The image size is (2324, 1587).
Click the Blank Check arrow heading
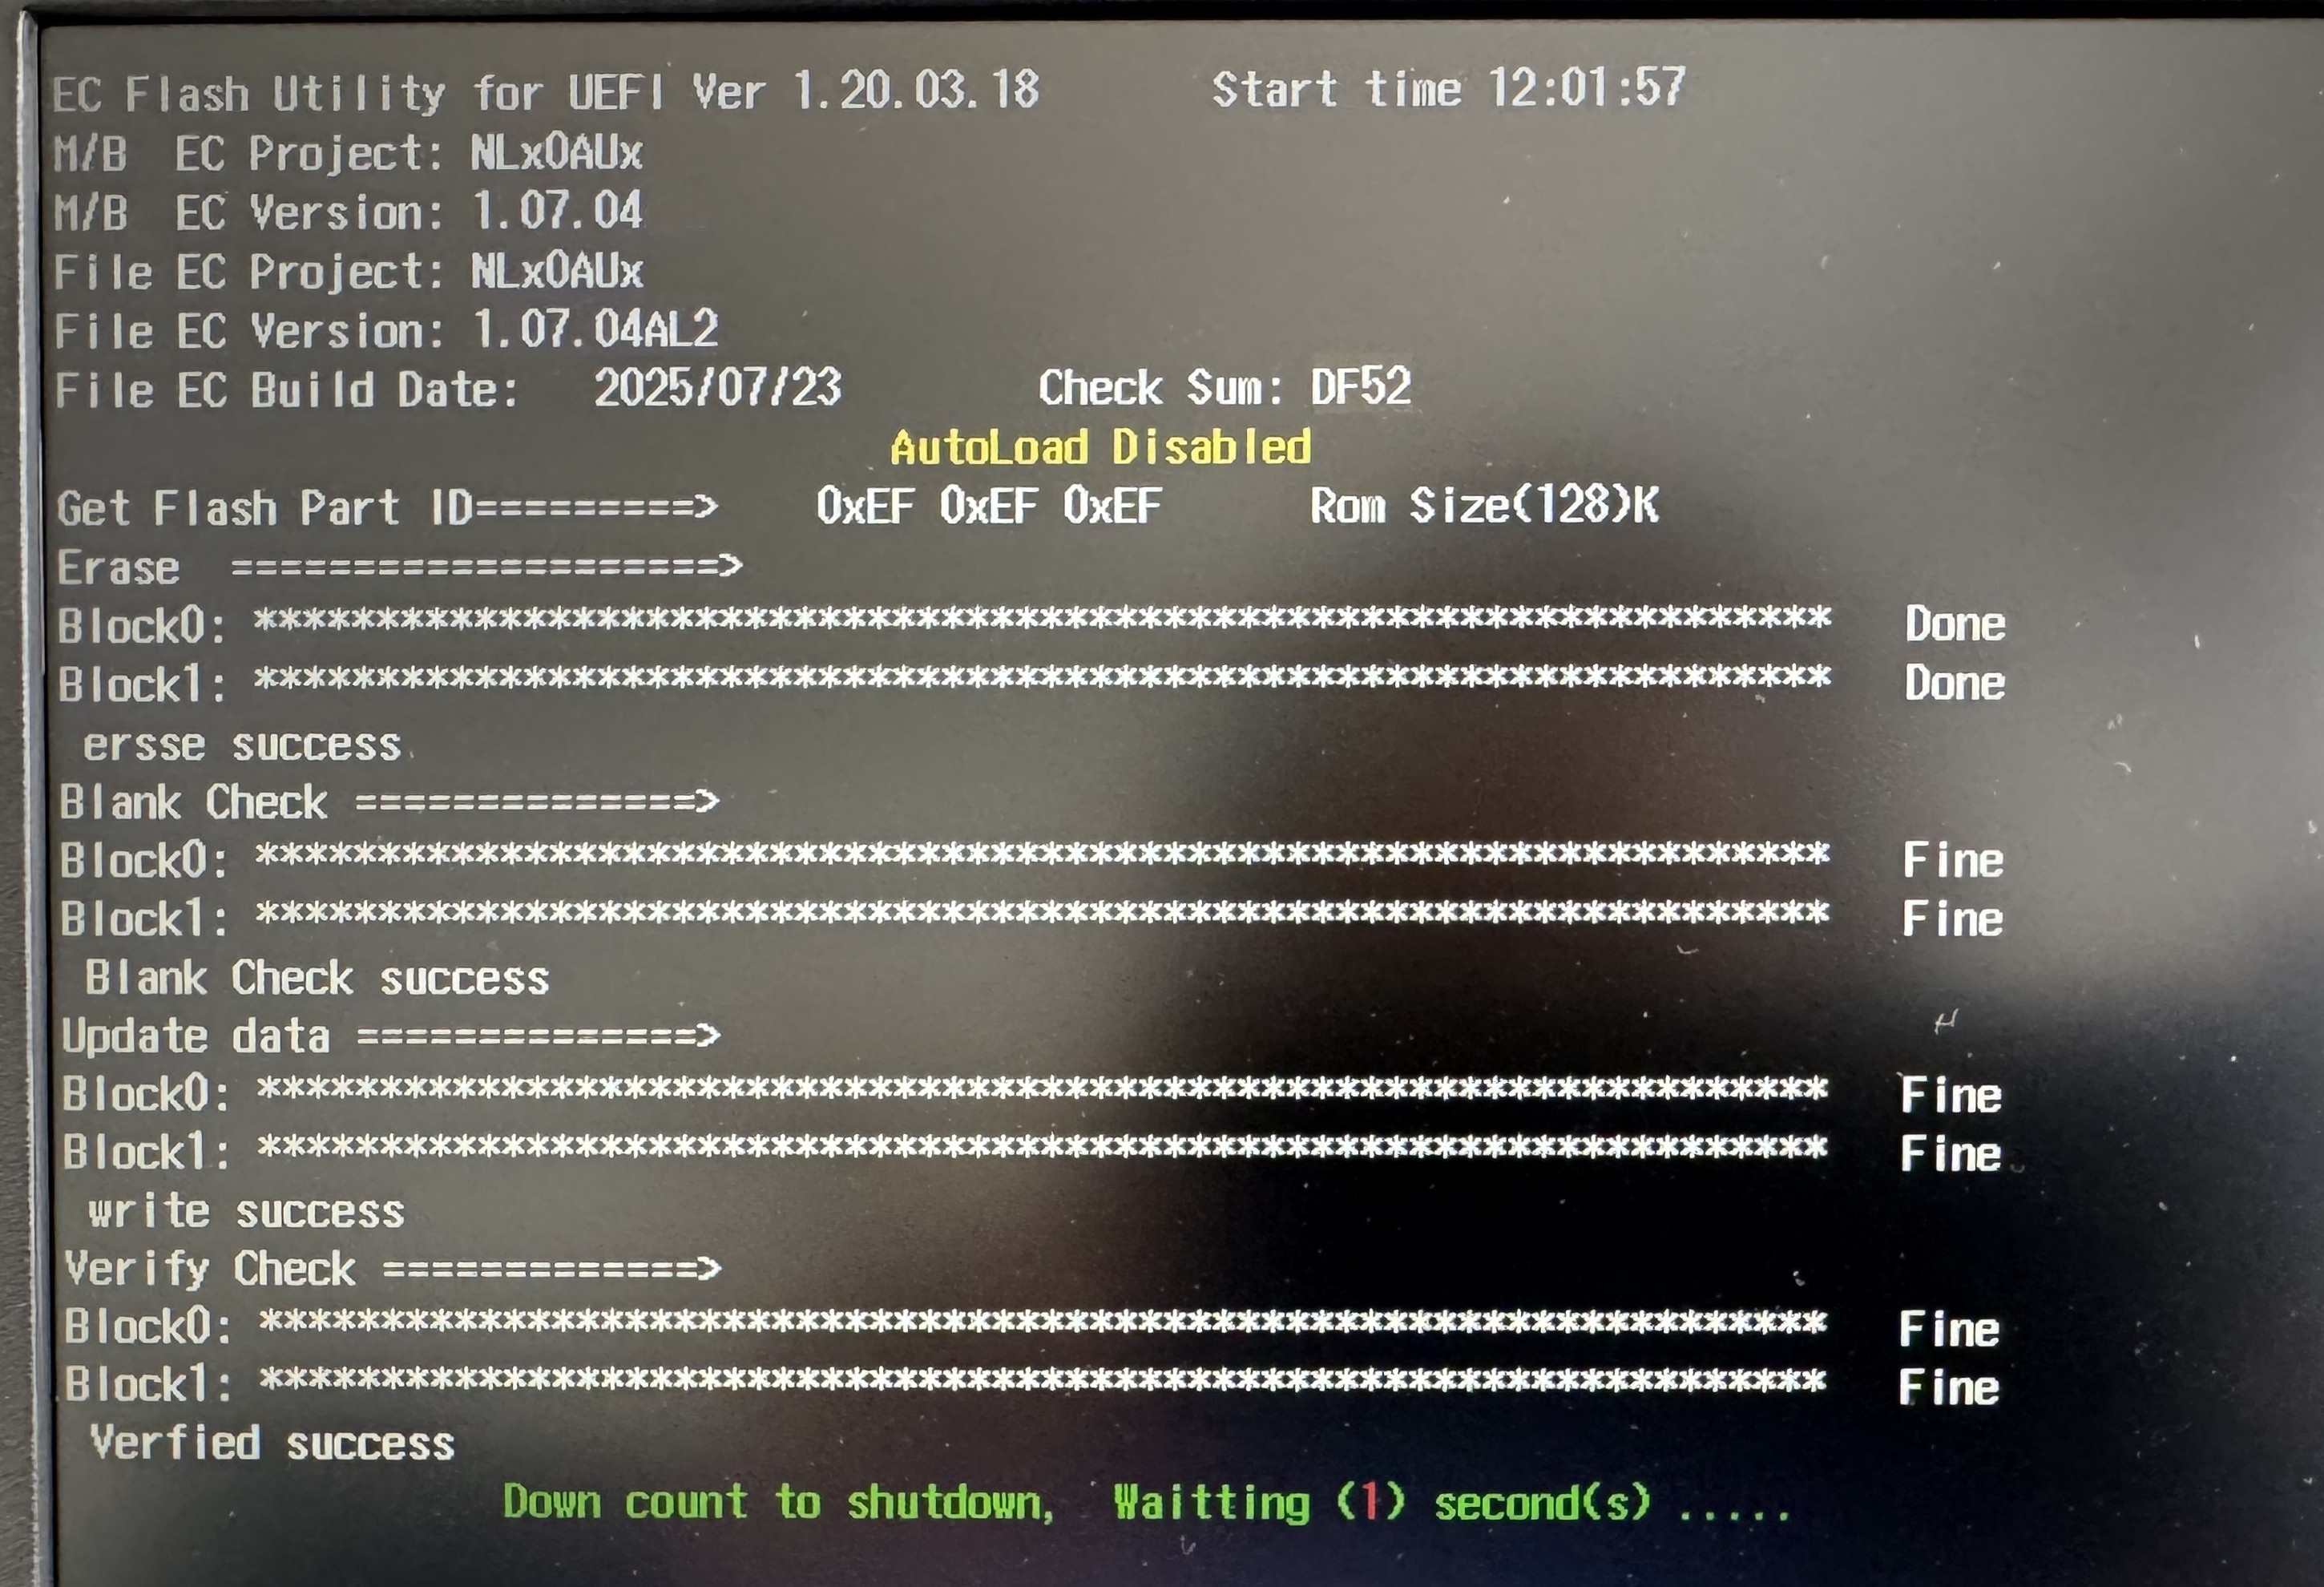pyautogui.click(x=389, y=802)
